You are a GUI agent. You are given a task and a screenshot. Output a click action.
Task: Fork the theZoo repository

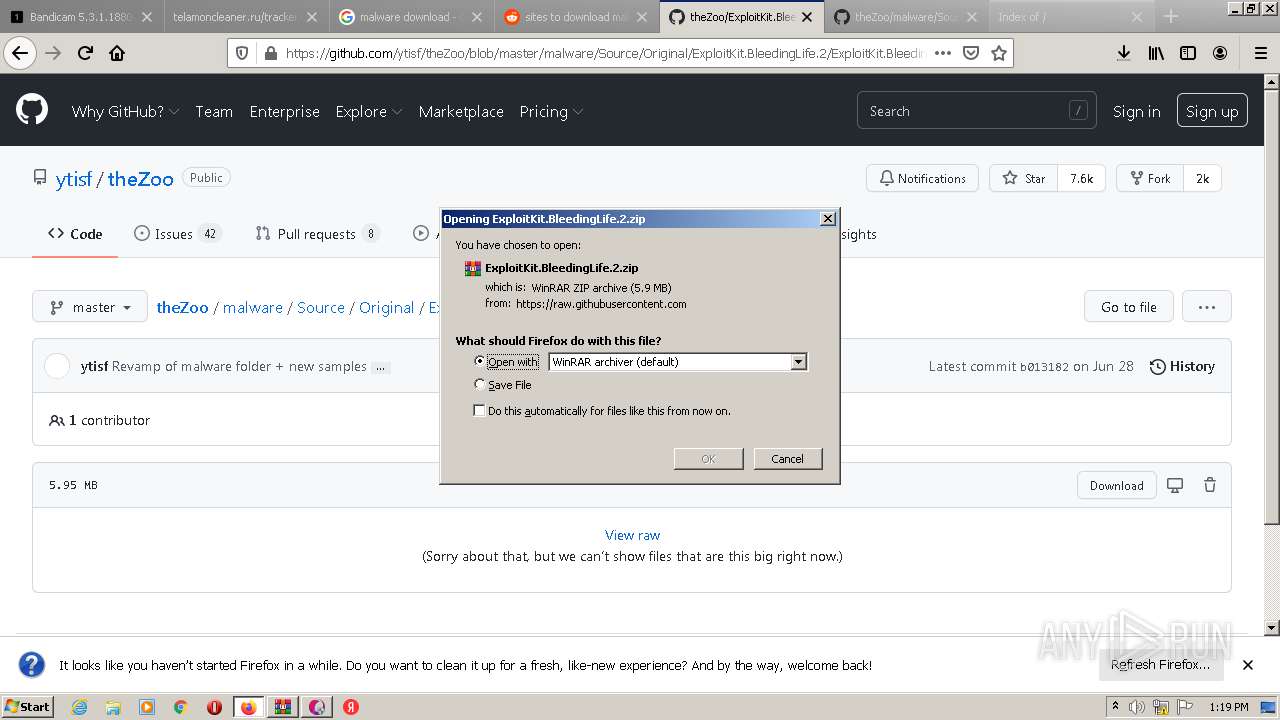(1150, 178)
